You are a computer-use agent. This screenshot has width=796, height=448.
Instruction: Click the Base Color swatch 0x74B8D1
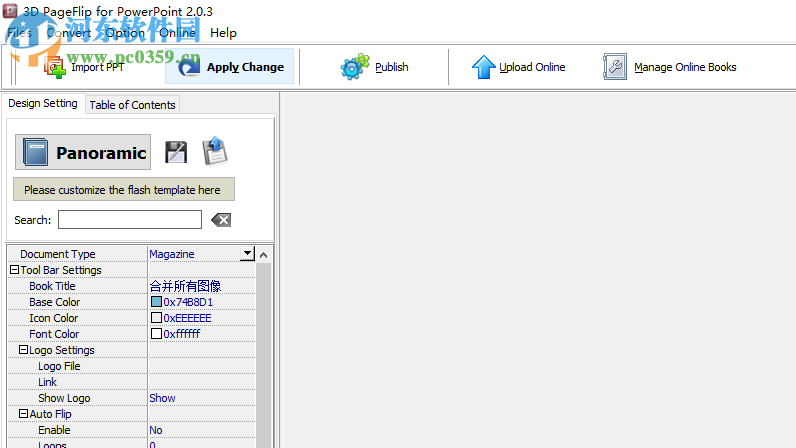point(156,302)
